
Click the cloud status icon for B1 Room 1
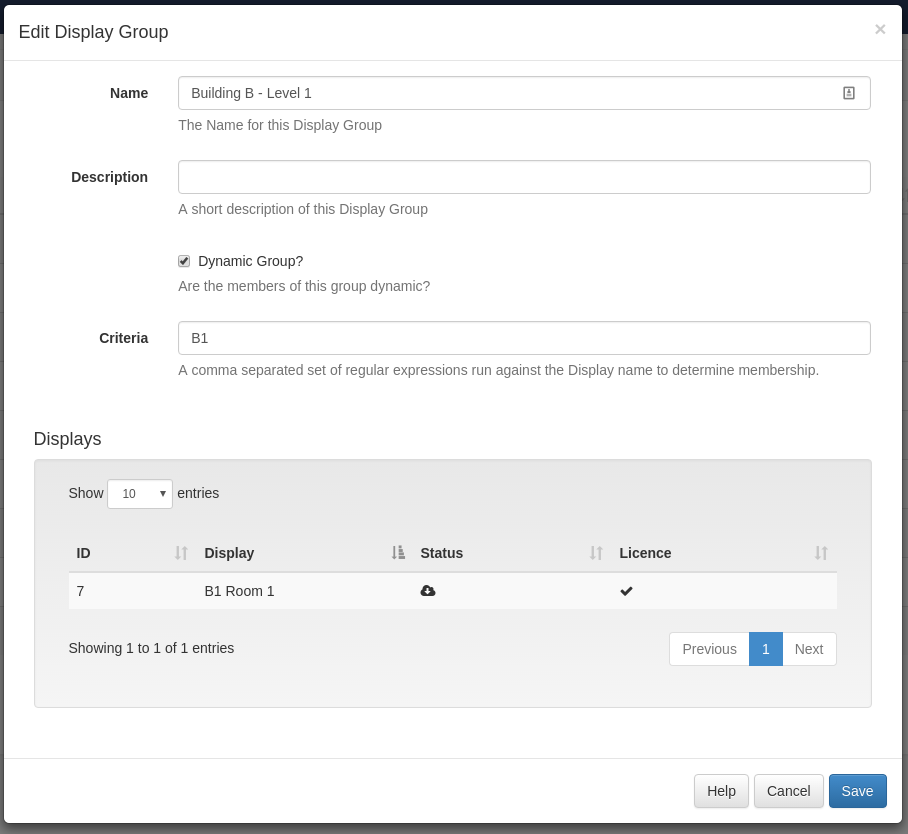point(428,591)
